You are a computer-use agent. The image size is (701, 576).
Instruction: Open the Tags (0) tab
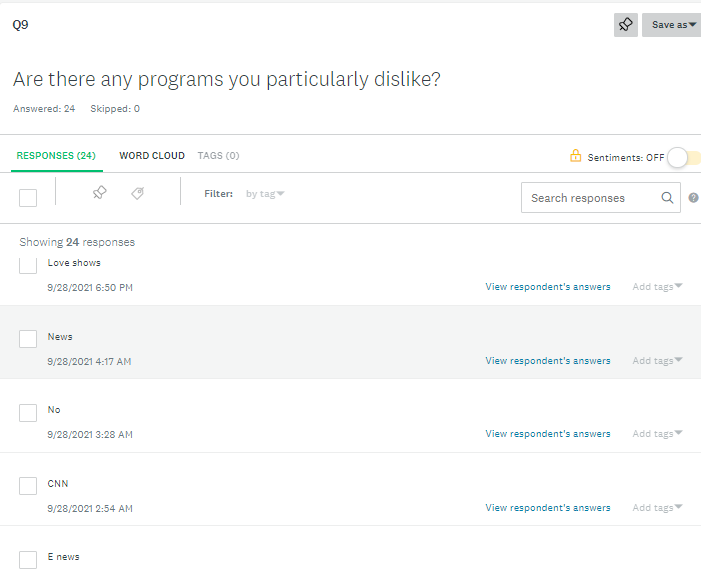[x=218, y=156]
